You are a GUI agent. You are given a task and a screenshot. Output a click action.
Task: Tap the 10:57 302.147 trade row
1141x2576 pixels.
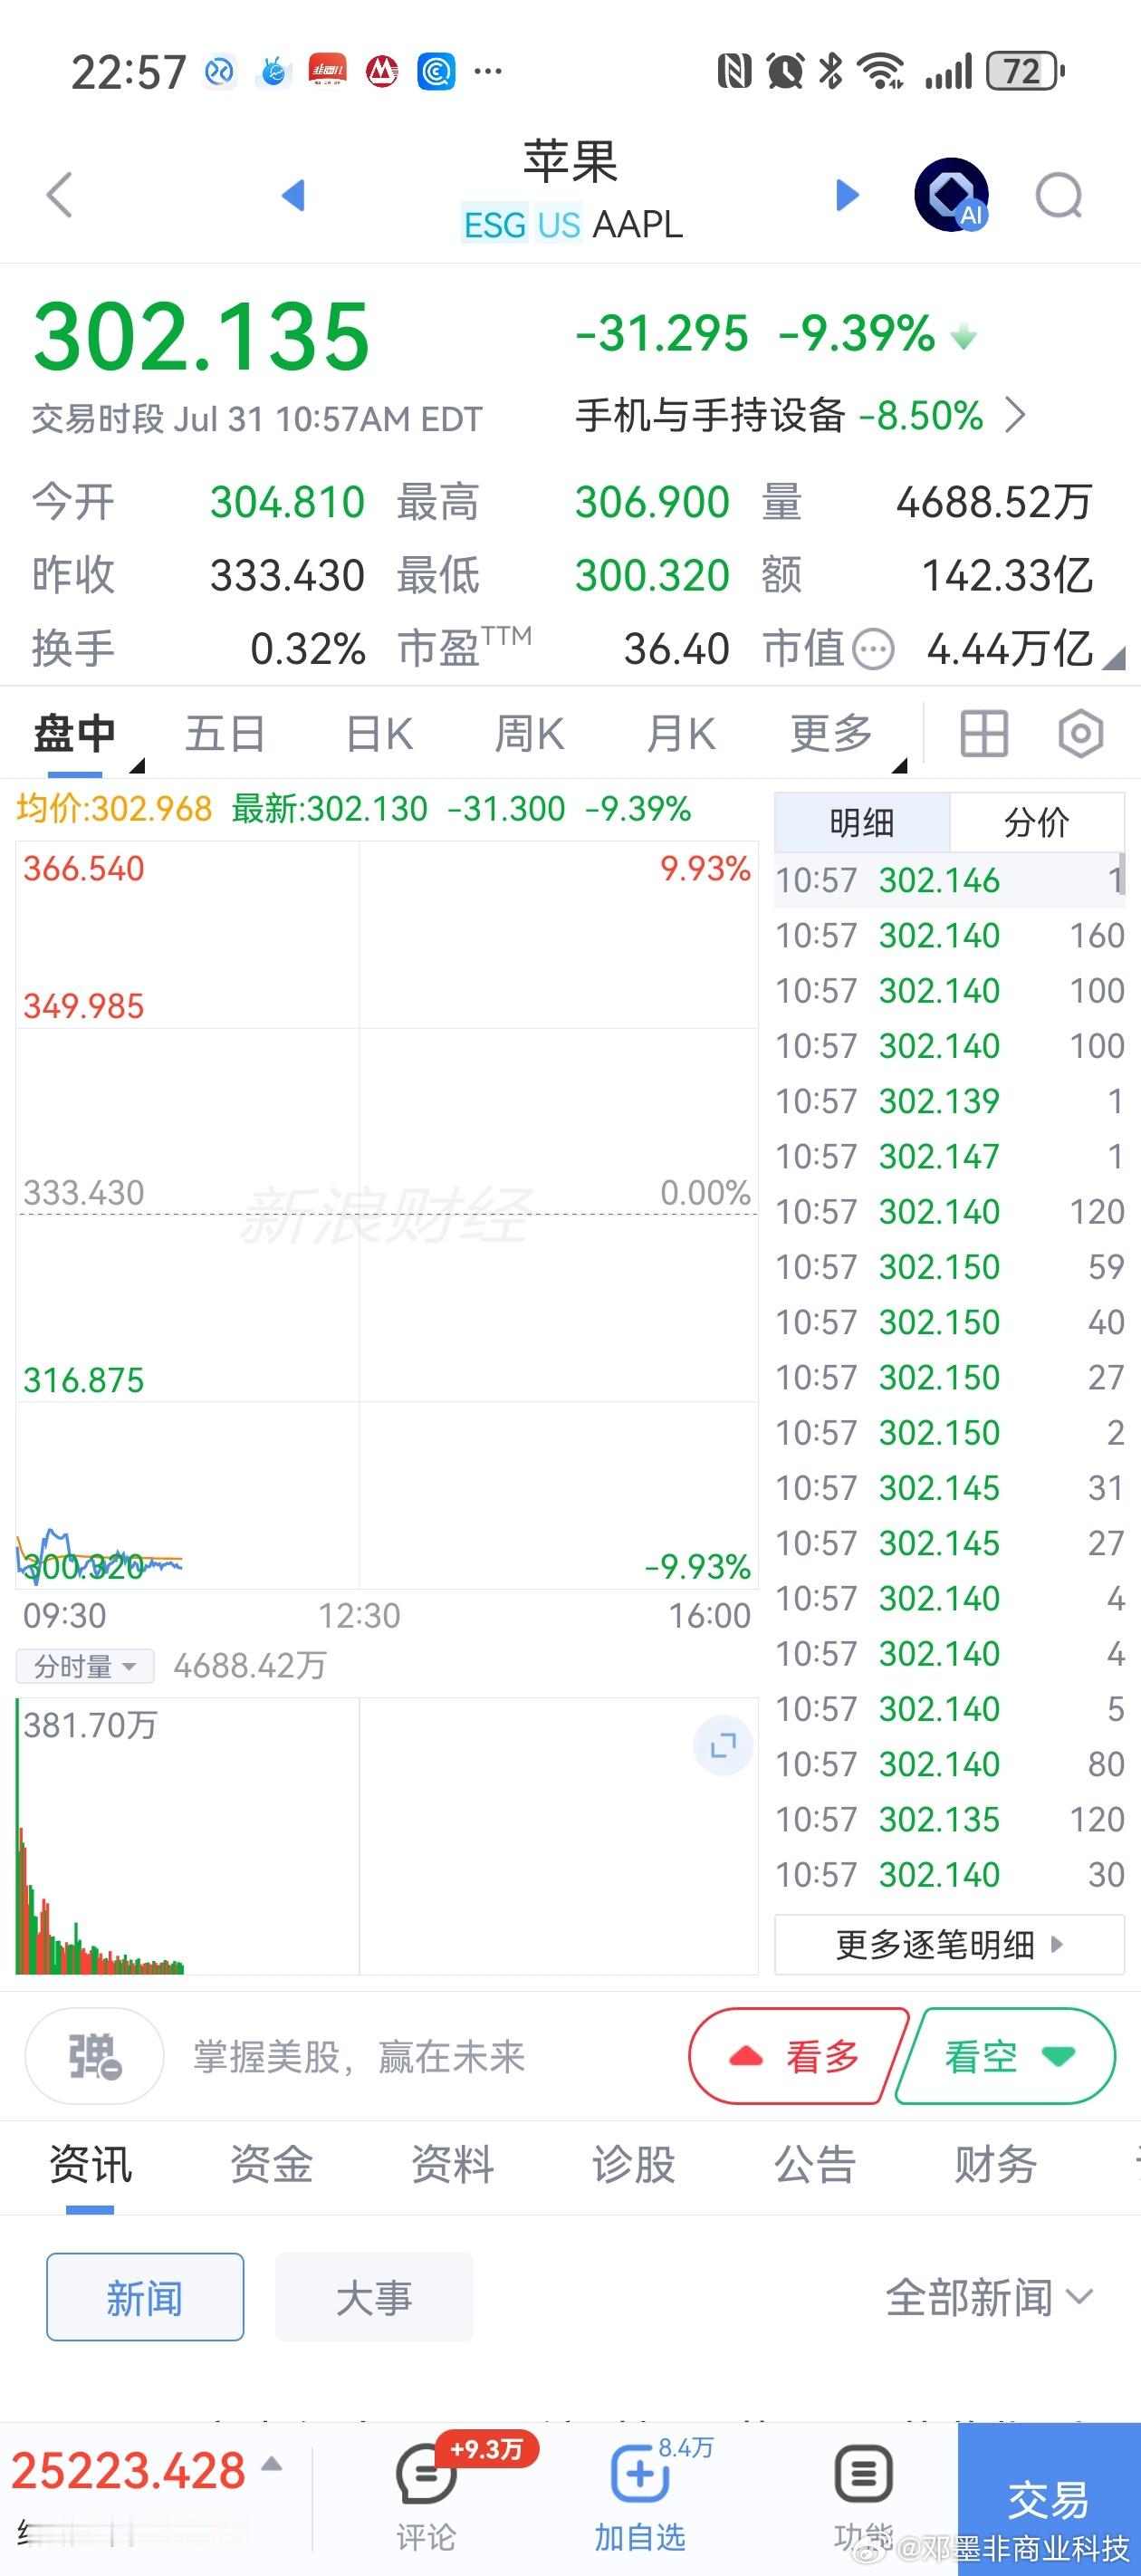[x=950, y=1156]
